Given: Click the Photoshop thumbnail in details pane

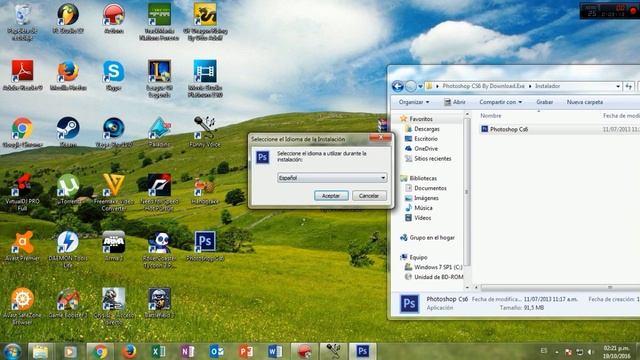Looking at the screenshot, I should click(409, 304).
